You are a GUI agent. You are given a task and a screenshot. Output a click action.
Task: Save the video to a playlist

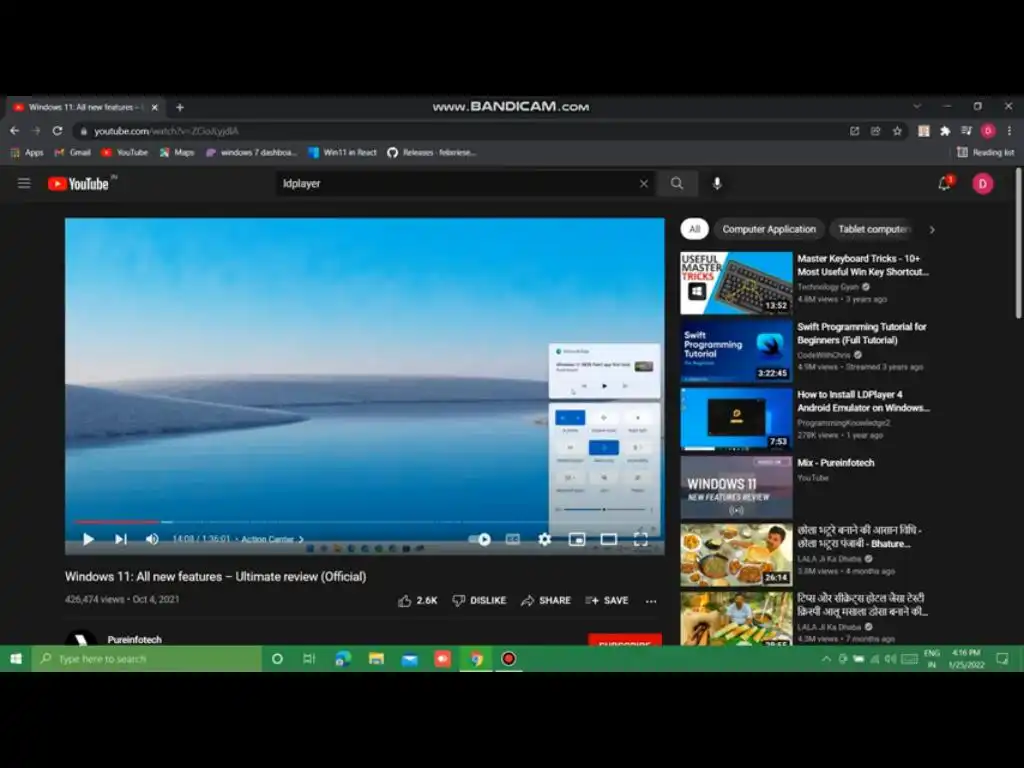coord(607,600)
